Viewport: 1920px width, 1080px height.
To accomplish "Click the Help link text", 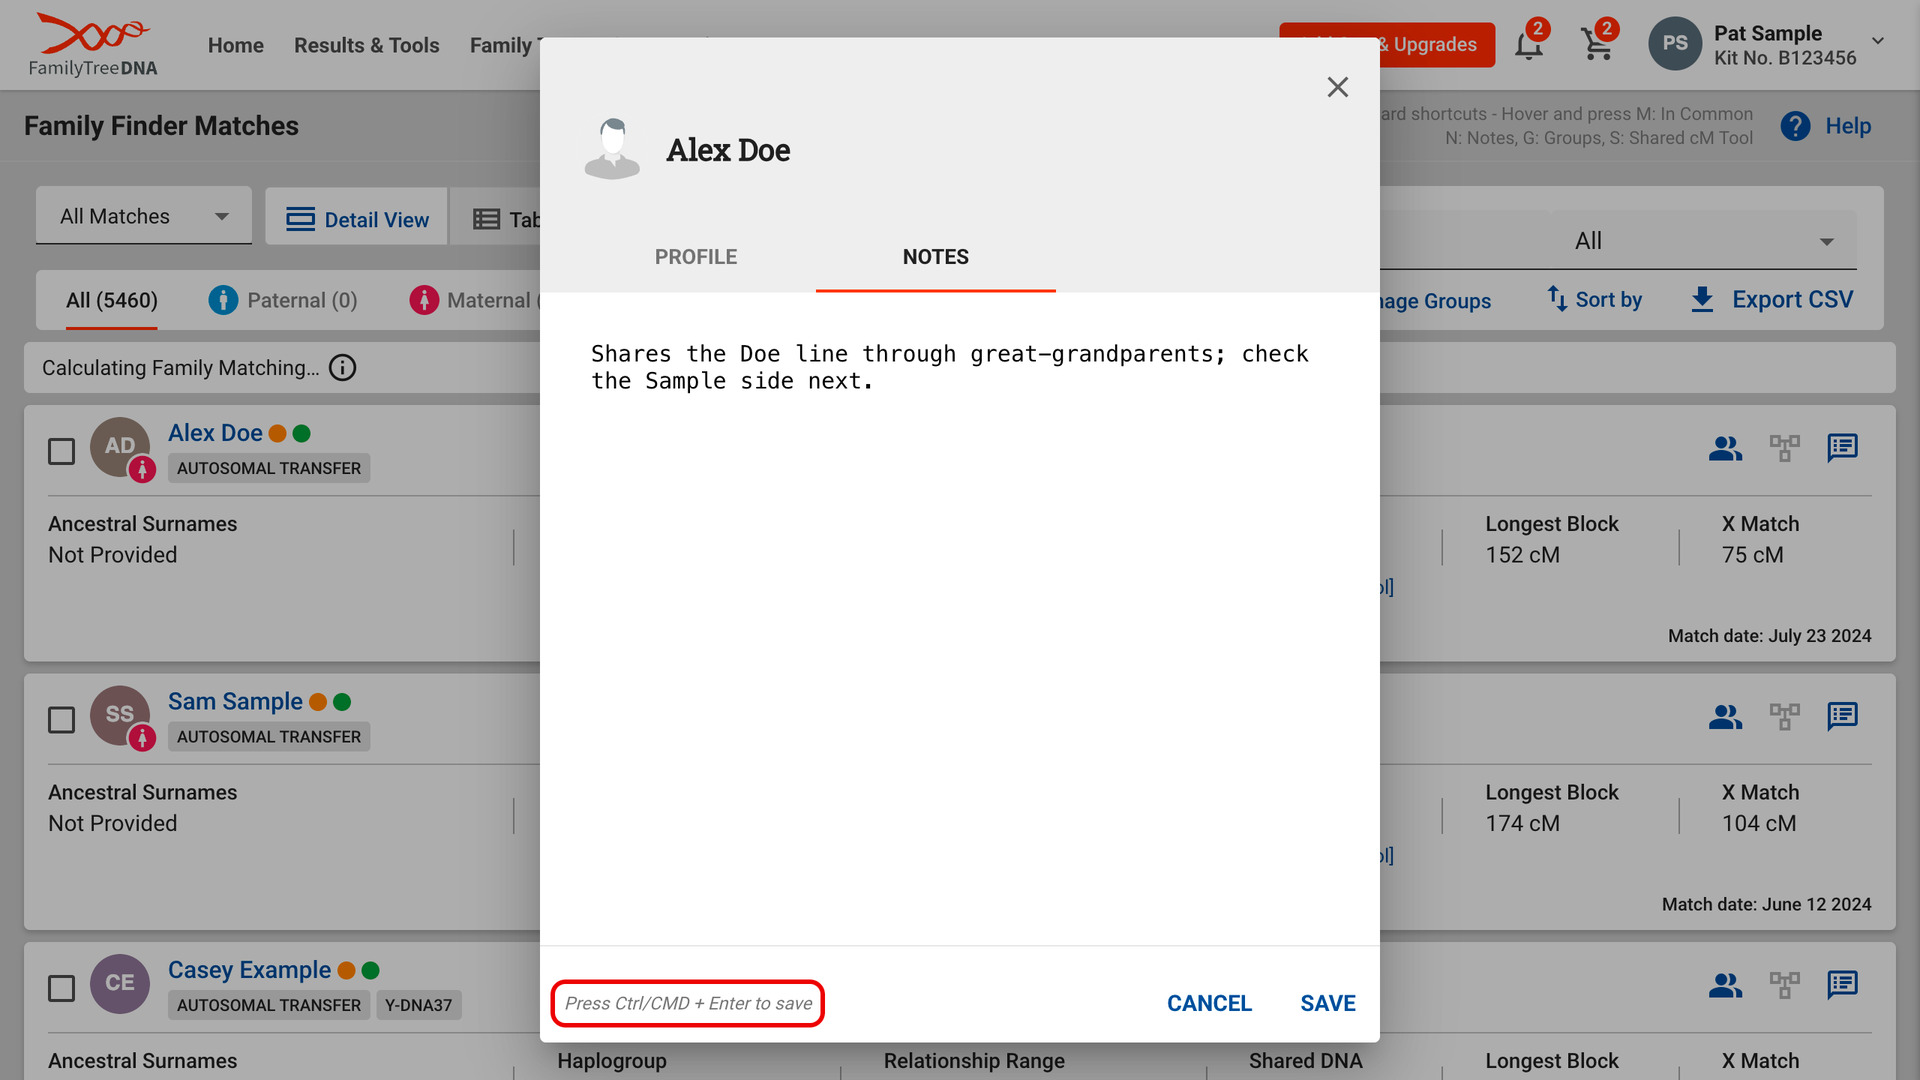I will 1848,126.
